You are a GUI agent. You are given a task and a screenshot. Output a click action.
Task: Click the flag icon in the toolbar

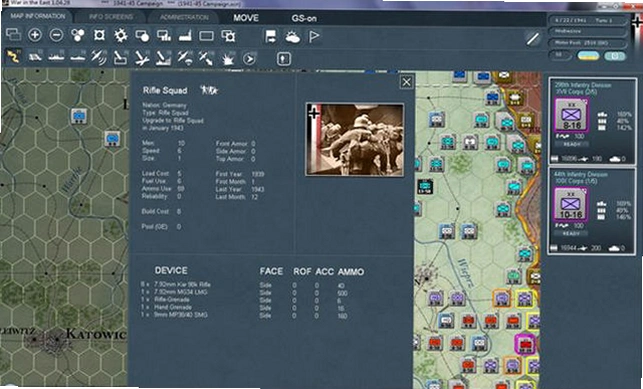pyautogui.click(x=314, y=37)
